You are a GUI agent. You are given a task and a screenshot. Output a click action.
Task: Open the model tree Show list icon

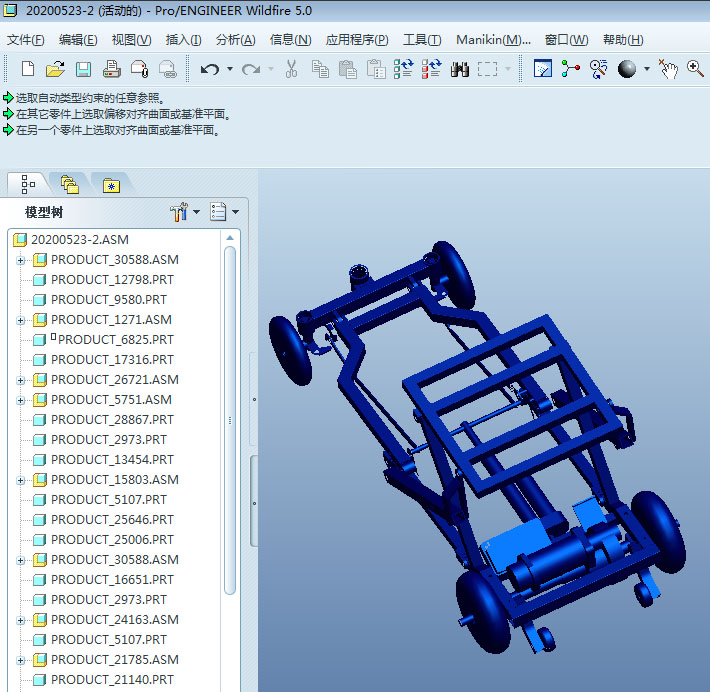tap(218, 212)
